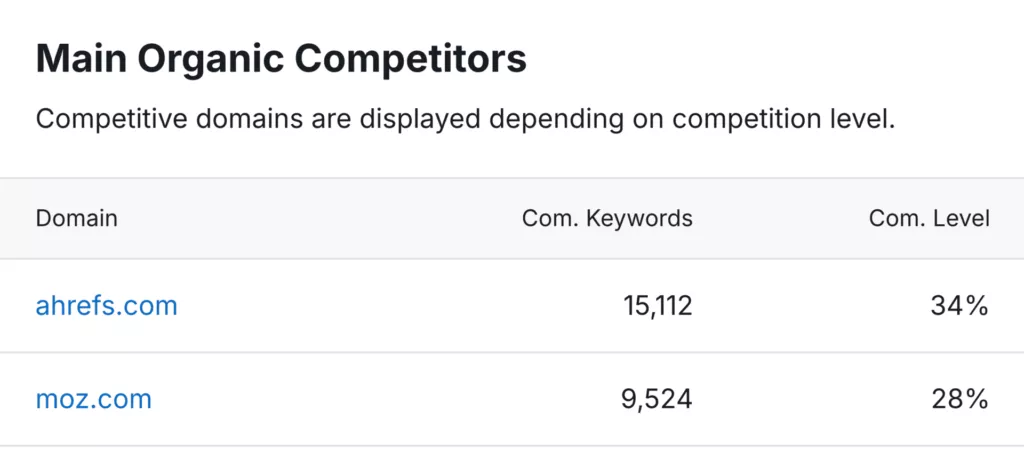
Task: Sort by Com. Keywords column header
Action: pyautogui.click(x=607, y=218)
